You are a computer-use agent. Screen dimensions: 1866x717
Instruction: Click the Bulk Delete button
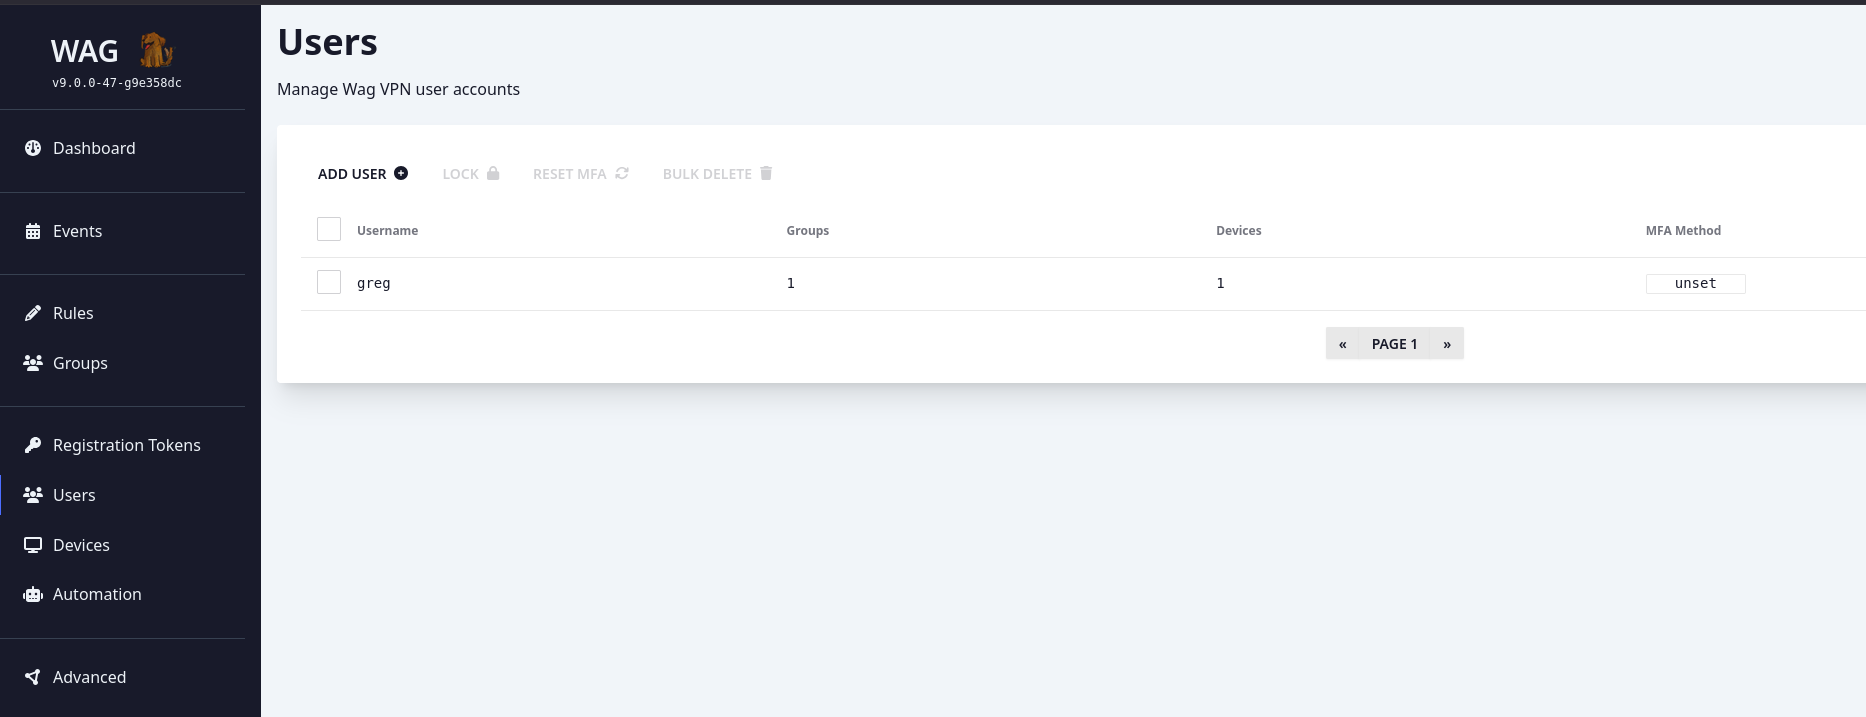717,174
